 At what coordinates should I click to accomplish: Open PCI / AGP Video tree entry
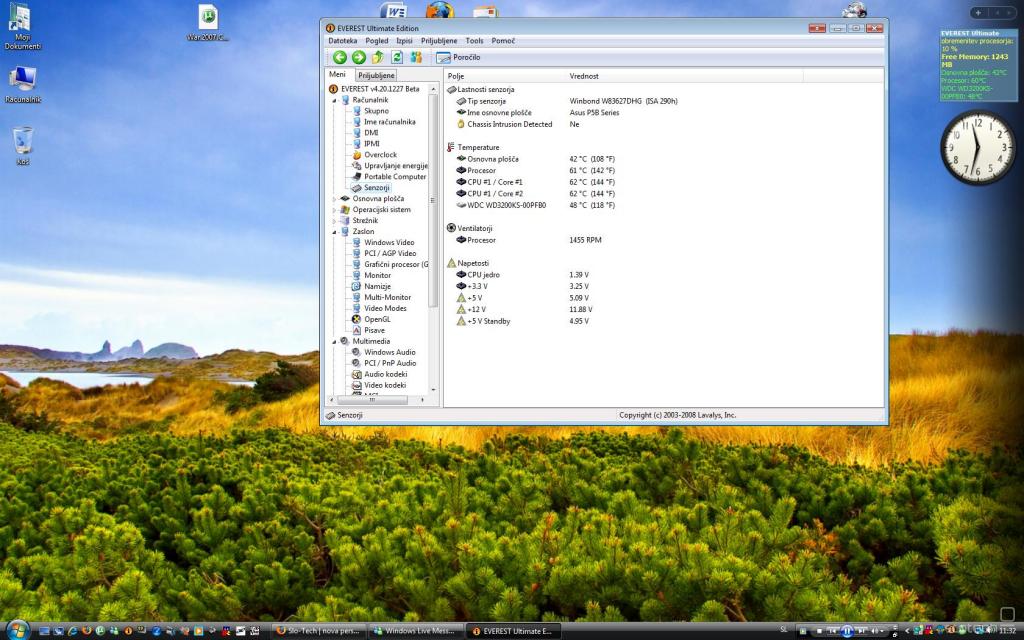(x=384, y=254)
